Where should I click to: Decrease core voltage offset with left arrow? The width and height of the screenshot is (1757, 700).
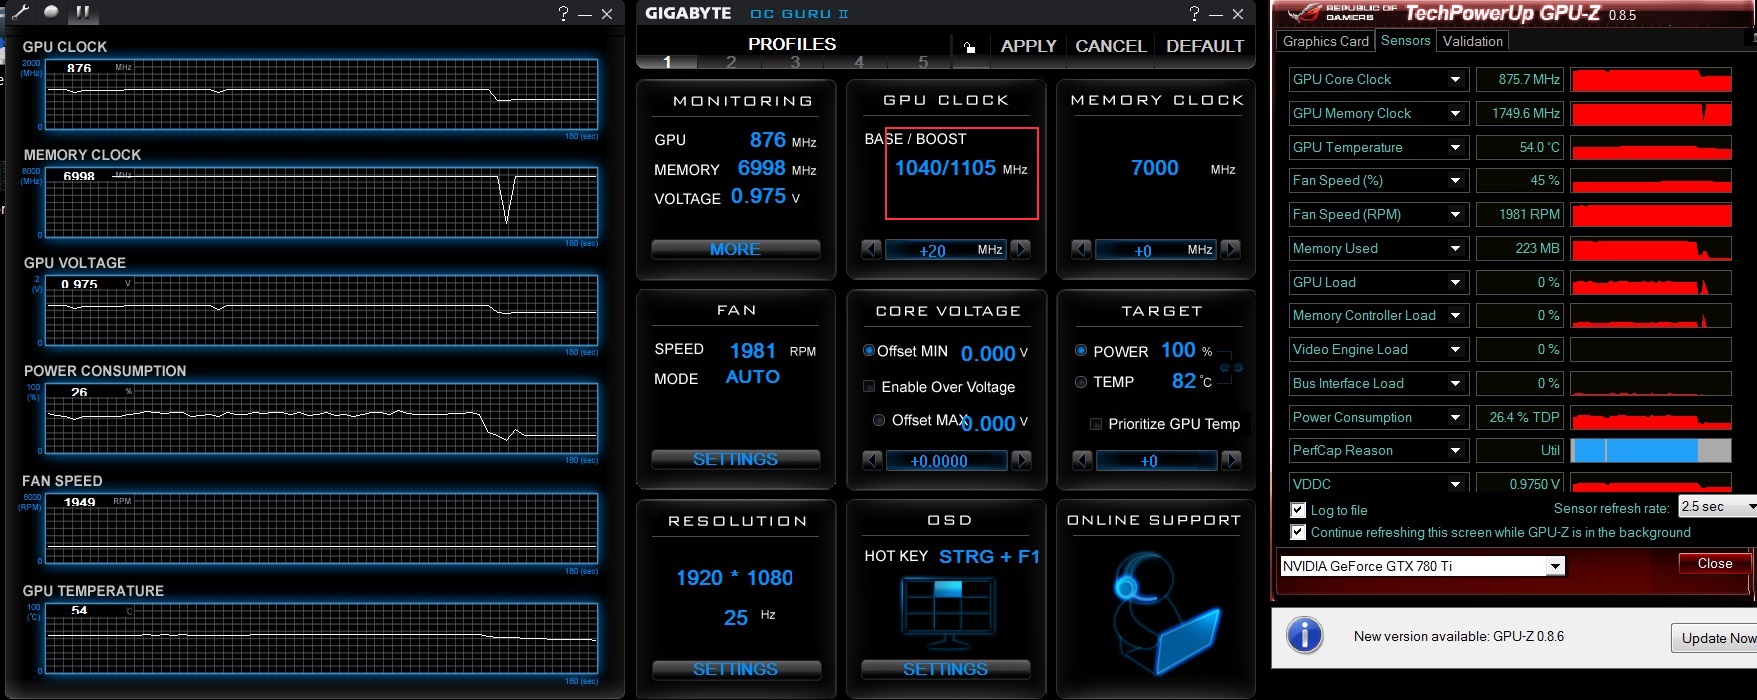872,460
